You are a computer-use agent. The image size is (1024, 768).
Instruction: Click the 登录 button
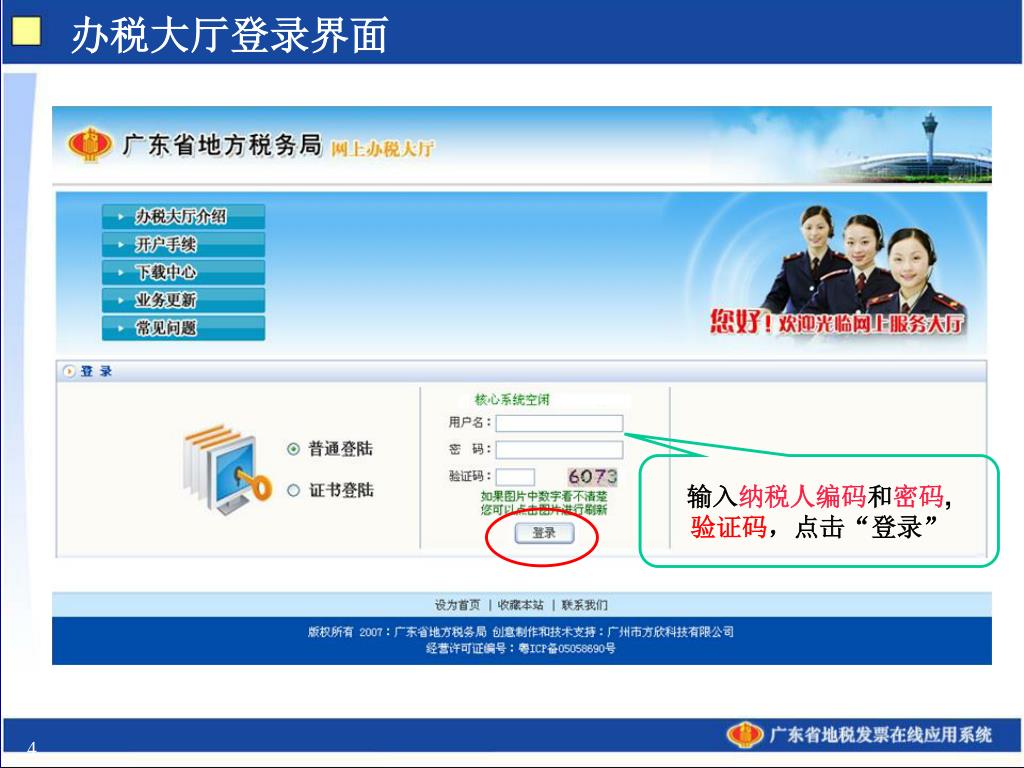(544, 533)
